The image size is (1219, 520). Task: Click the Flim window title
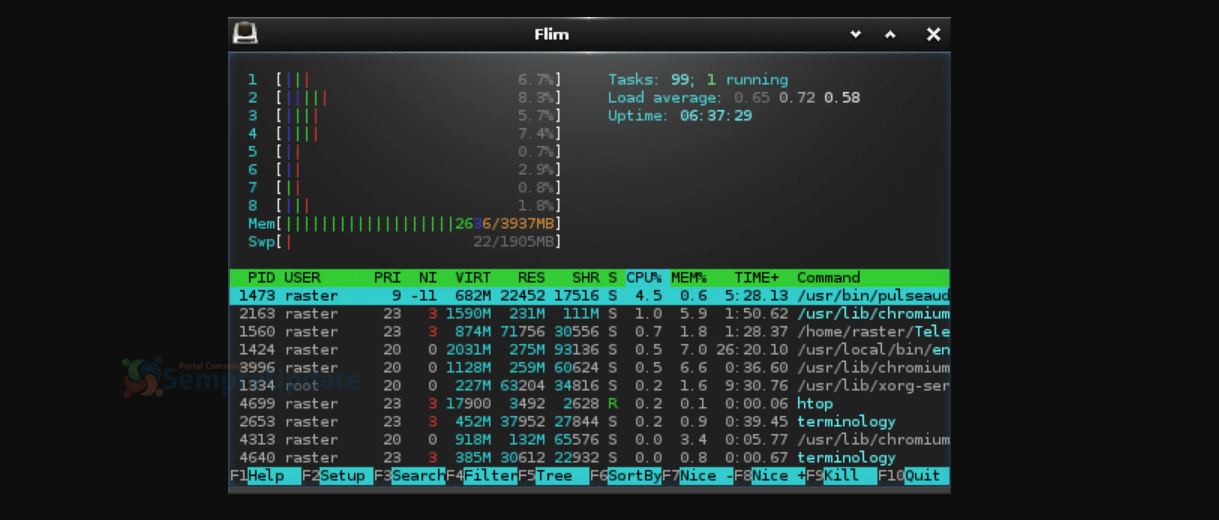click(551, 34)
